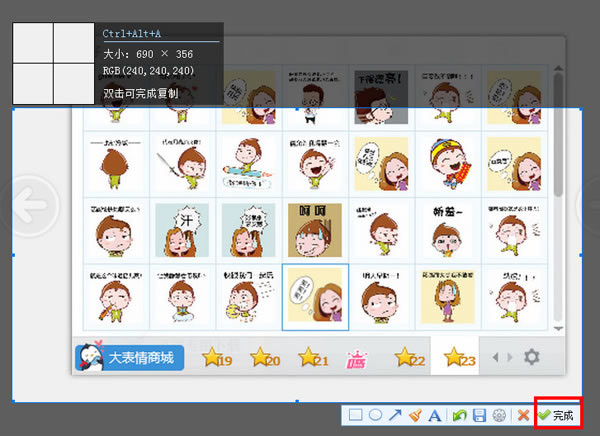Select the ellipse drawing tool
This screenshot has height=436, width=600.
pos(375,415)
